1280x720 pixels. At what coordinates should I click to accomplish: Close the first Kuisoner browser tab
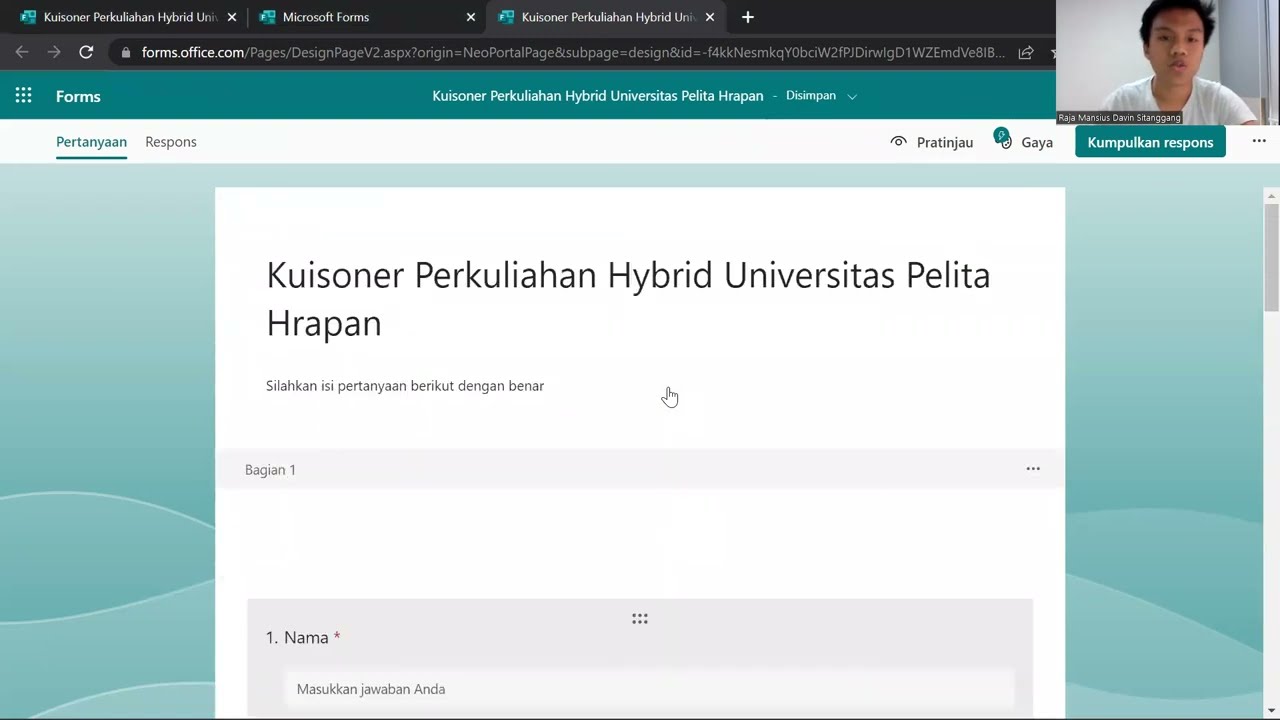click(x=232, y=17)
